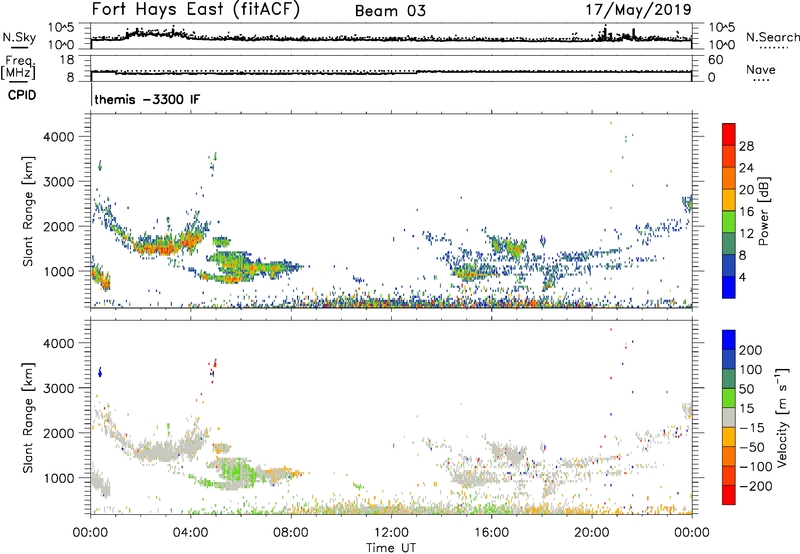
Task: Click the '60' Nave axis value
Action: [x=716, y=60]
